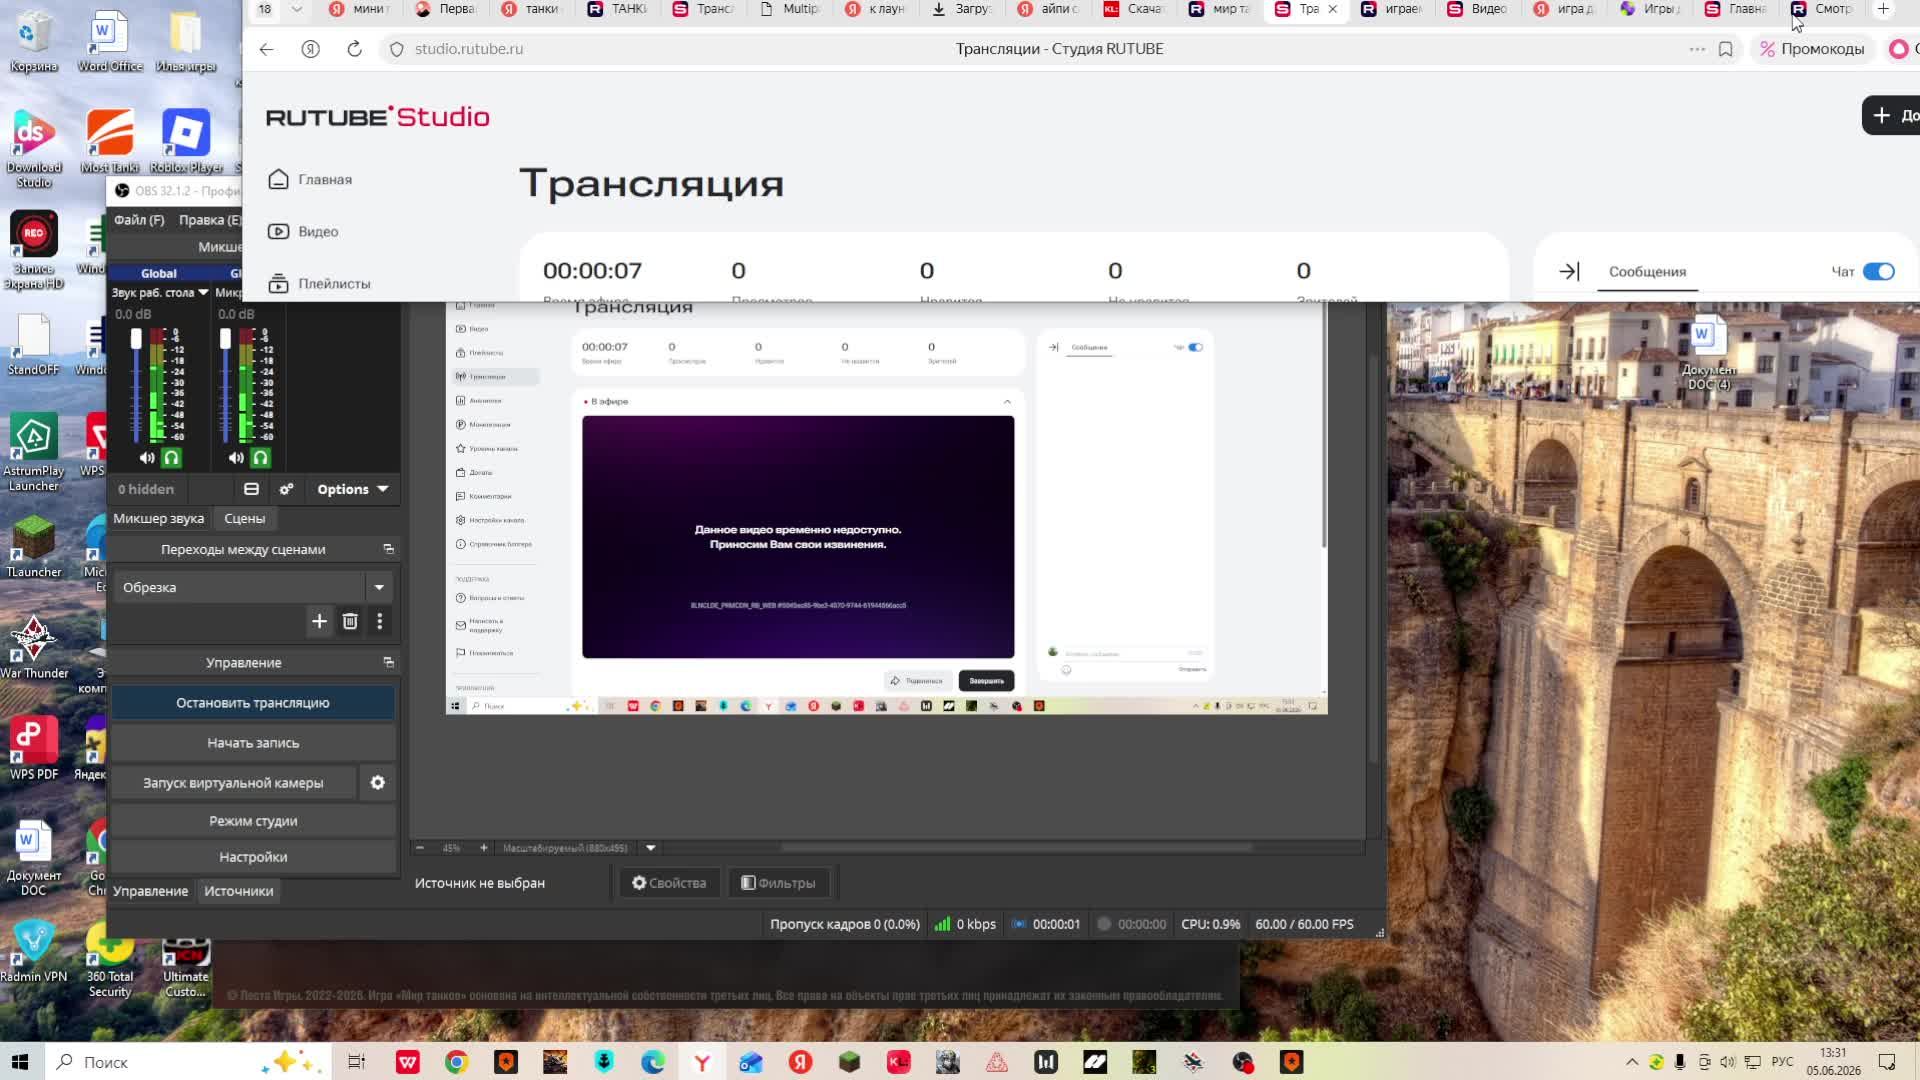The image size is (1920, 1080).
Task: Delete the selected transition with trash icon
Action: tap(350, 621)
